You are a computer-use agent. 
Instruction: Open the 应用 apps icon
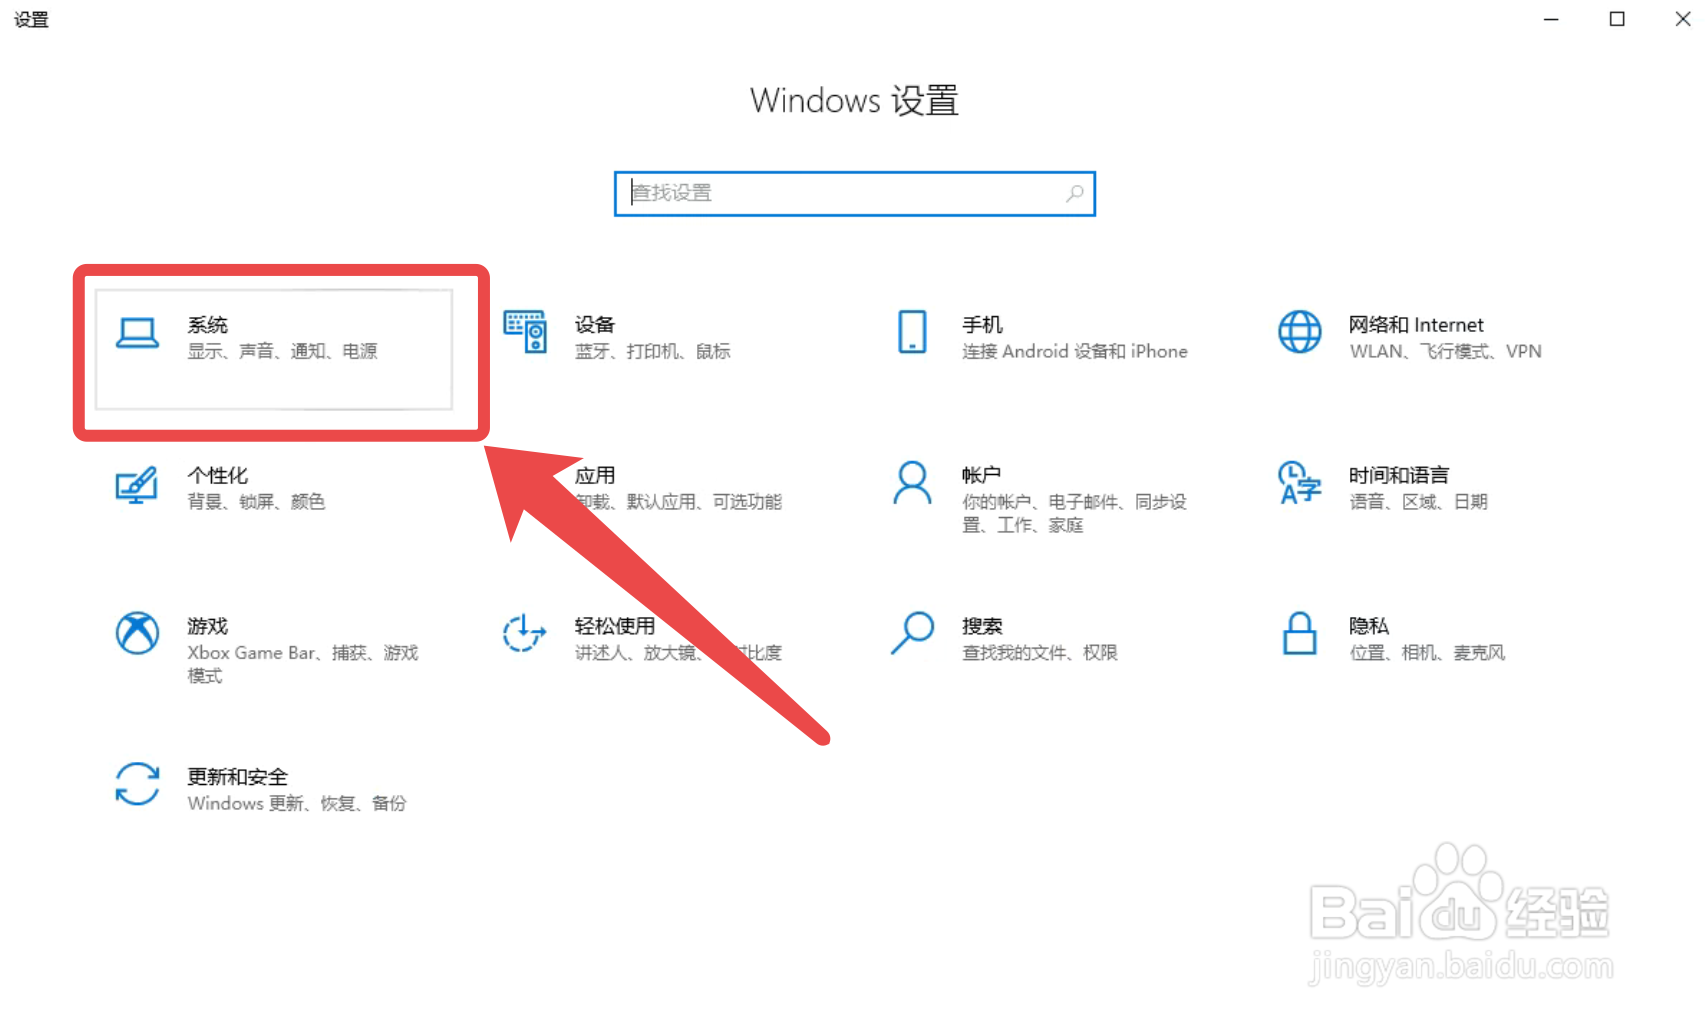point(525,486)
